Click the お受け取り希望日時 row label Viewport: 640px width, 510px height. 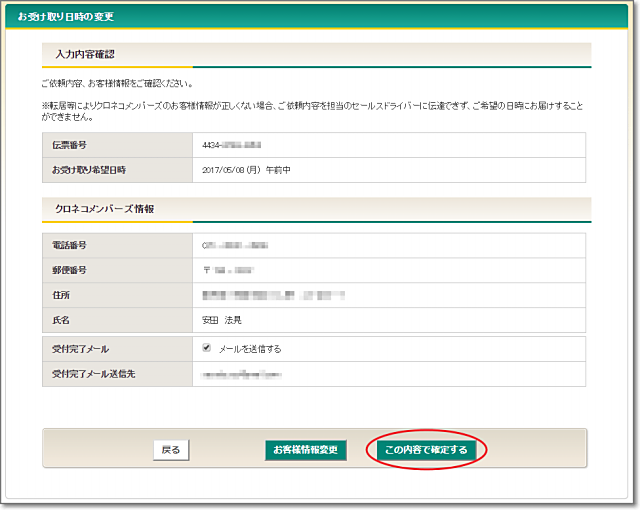[x=89, y=170]
